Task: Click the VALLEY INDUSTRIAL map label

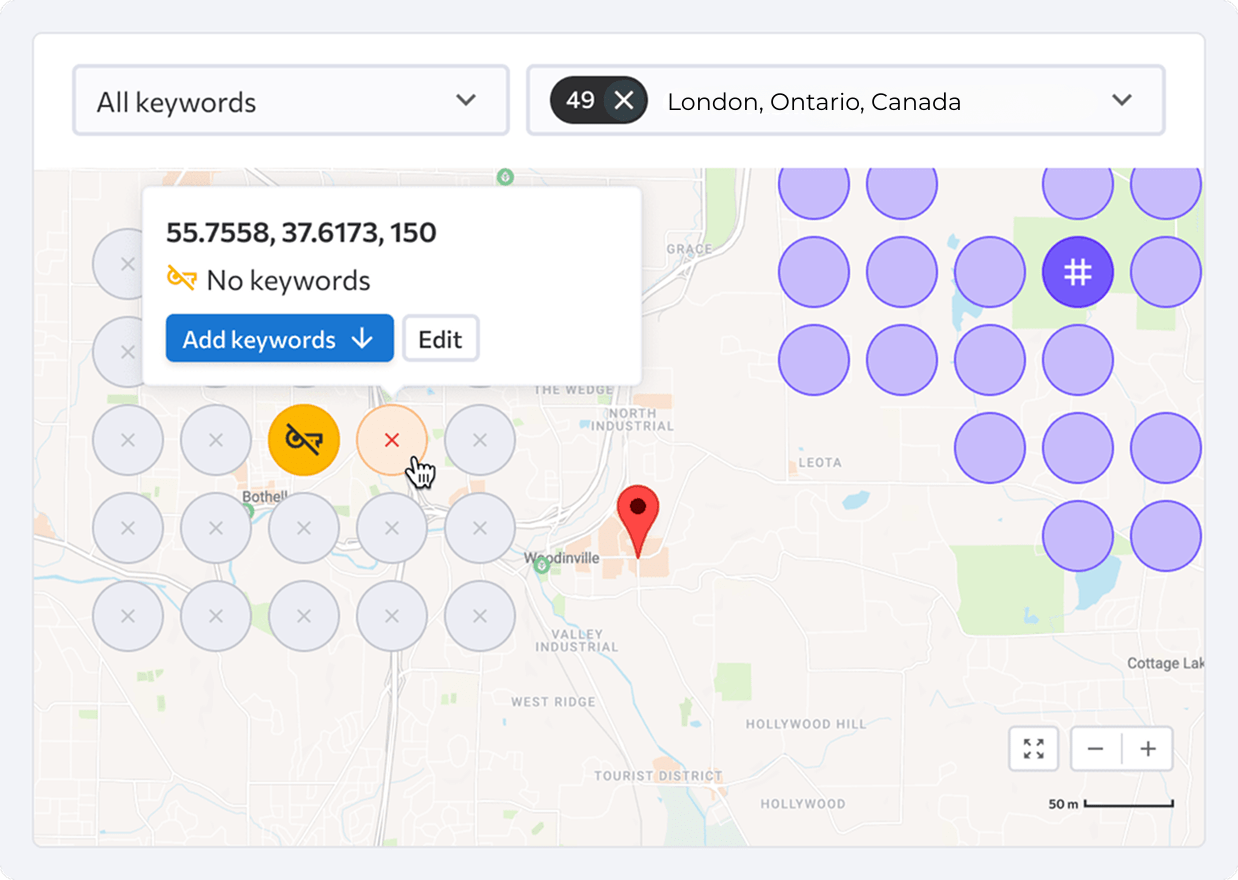Action: coord(576,641)
